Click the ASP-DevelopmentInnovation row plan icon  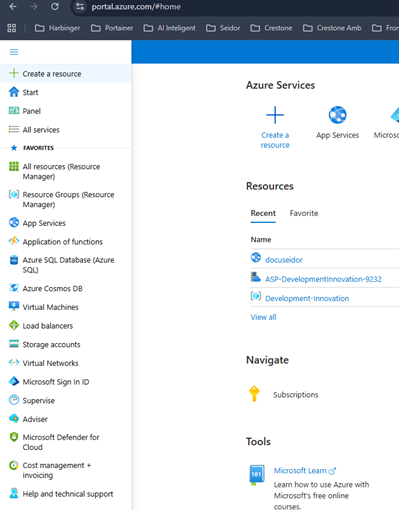point(256,277)
